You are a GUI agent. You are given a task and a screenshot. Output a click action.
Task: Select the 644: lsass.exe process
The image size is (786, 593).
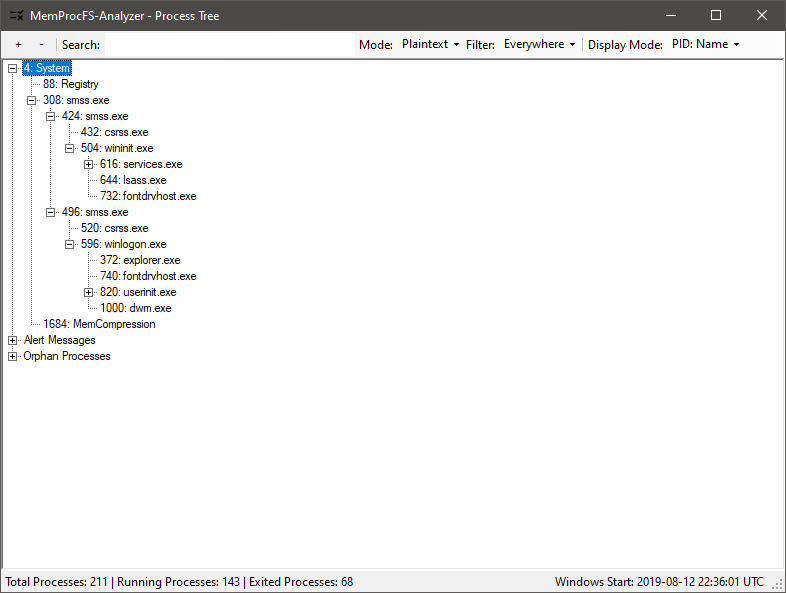coord(132,180)
